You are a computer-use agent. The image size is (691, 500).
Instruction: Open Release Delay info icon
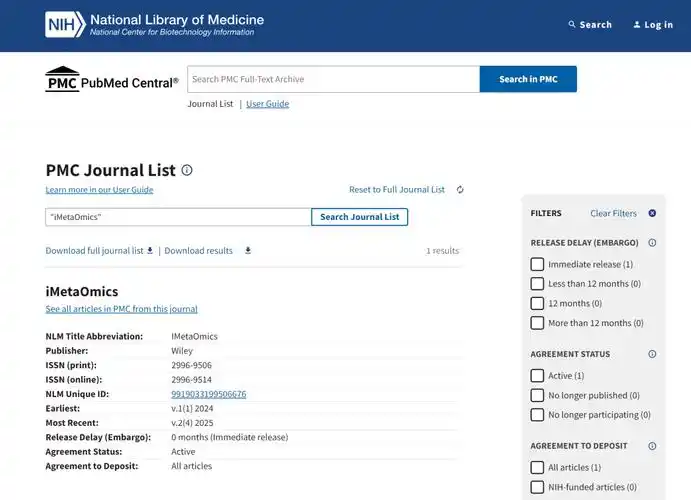[652, 243]
